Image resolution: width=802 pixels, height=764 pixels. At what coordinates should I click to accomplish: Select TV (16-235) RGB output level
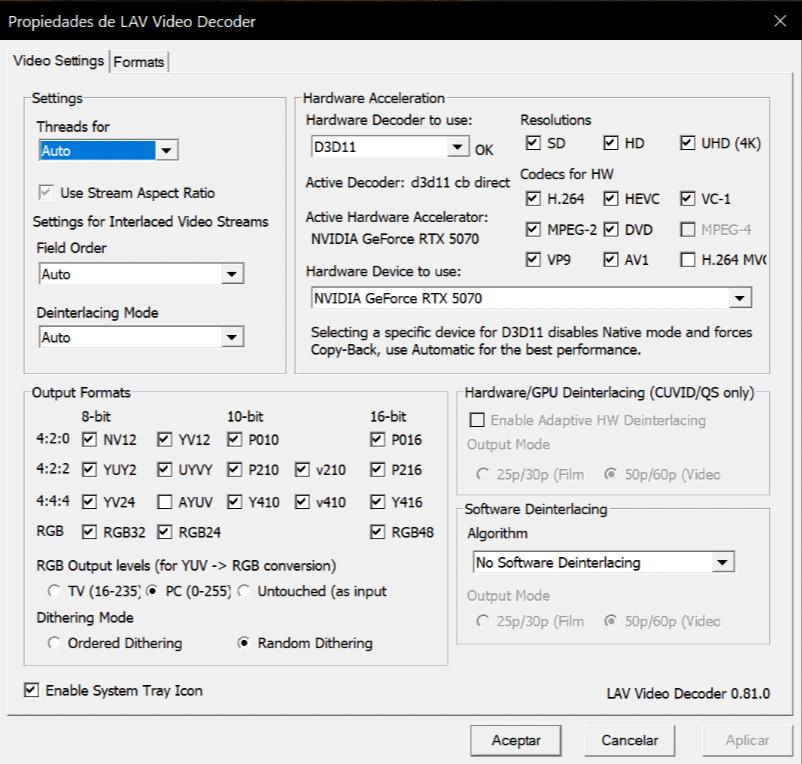point(55,591)
